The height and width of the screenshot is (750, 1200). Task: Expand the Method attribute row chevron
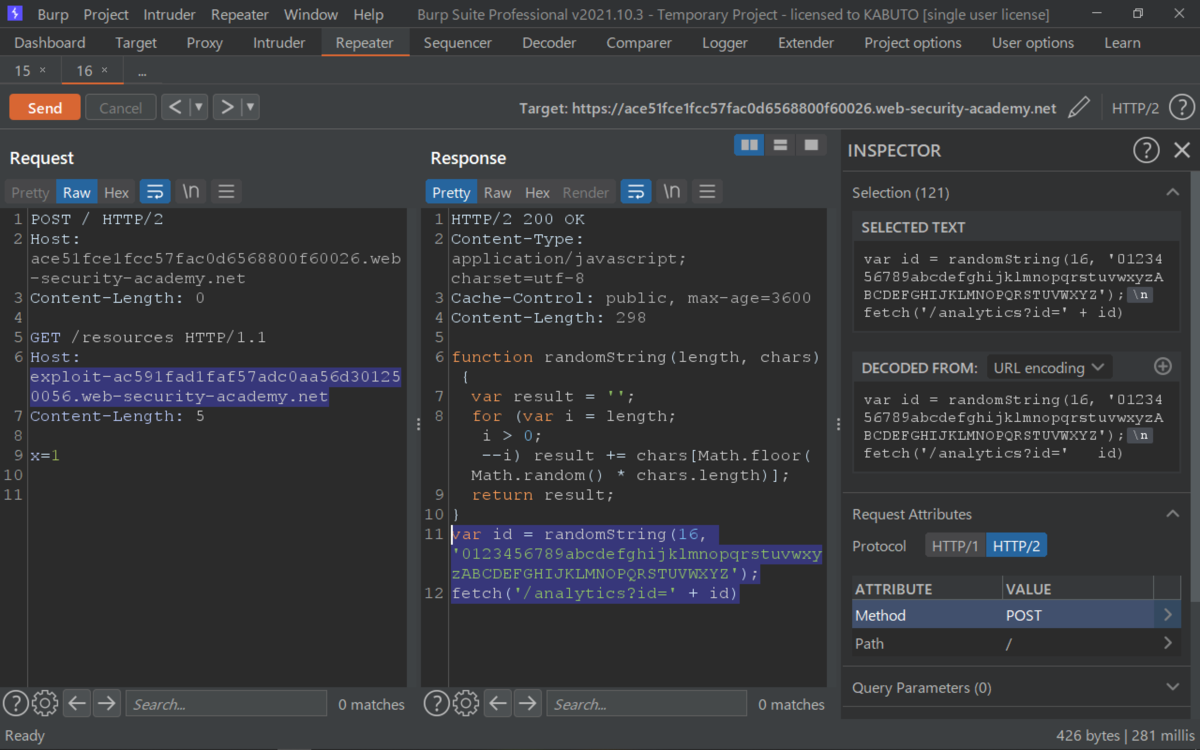1167,615
